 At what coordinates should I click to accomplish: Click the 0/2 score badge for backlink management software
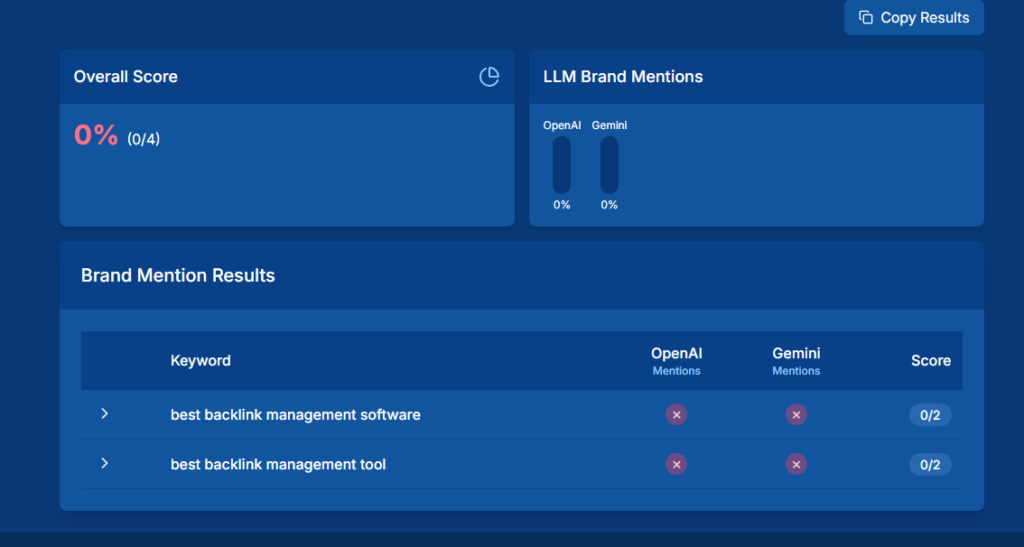930,415
